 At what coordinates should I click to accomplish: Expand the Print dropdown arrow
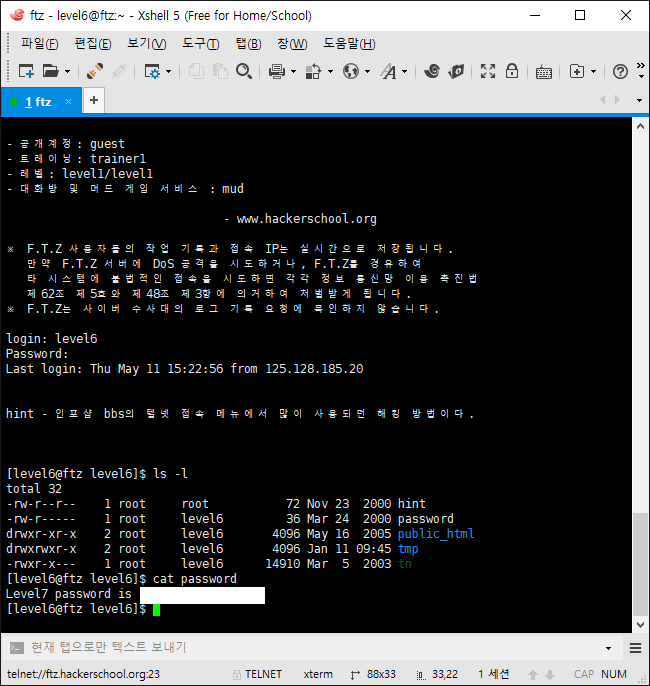(x=294, y=71)
